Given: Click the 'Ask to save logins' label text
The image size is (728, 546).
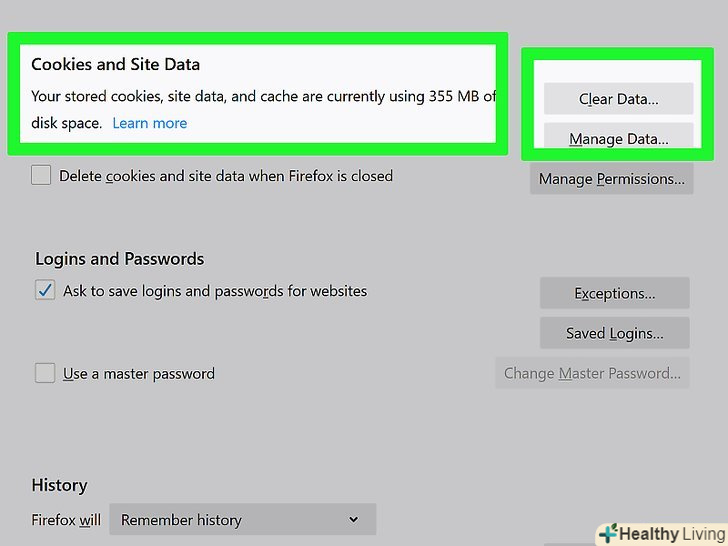Looking at the screenshot, I should coord(215,291).
